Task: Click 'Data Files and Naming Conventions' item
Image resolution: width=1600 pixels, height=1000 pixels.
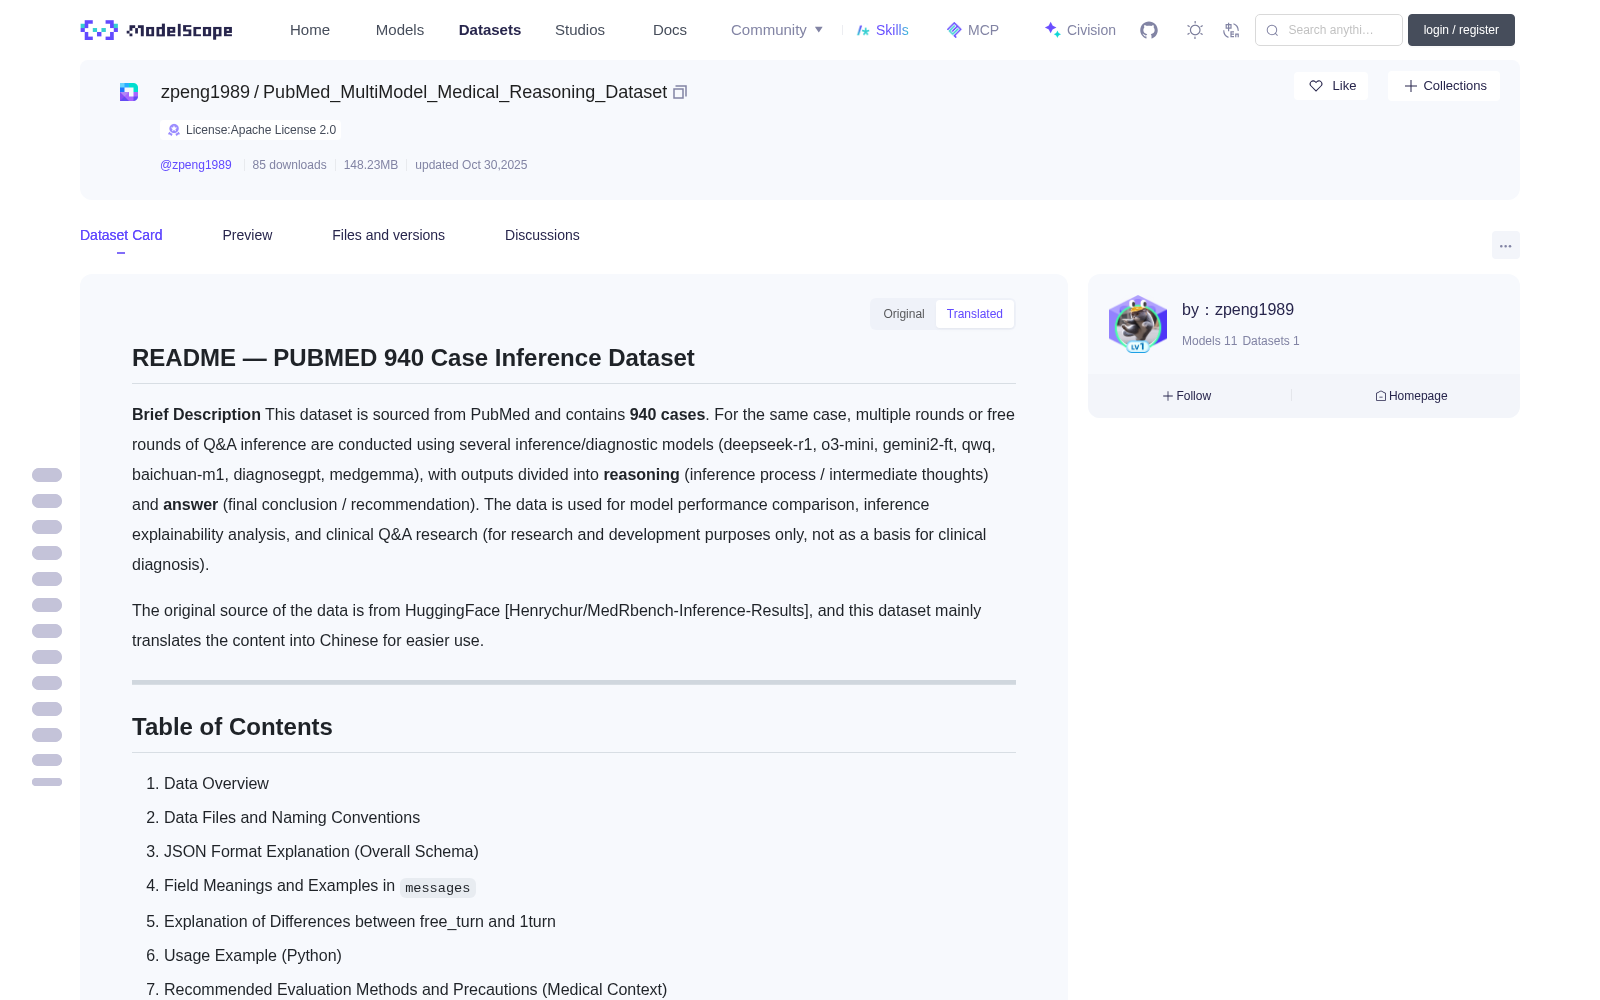Action: click(x=292, y=818)
